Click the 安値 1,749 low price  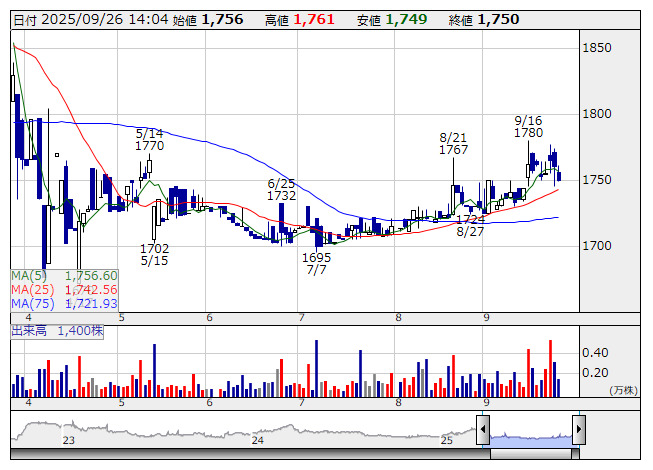(x=392, y=20)
